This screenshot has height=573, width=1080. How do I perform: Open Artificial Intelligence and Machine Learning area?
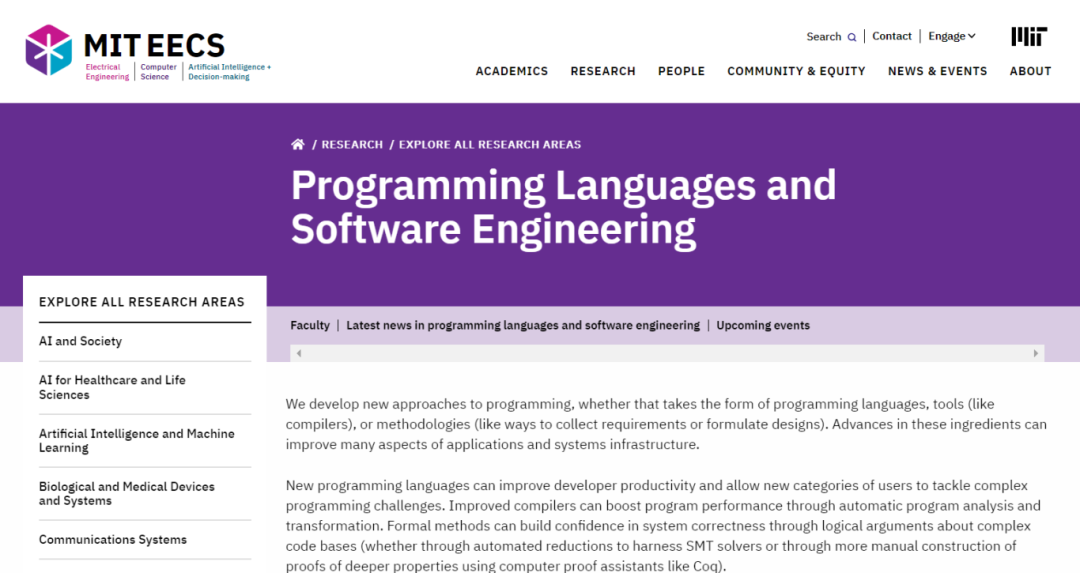(136, 440)
